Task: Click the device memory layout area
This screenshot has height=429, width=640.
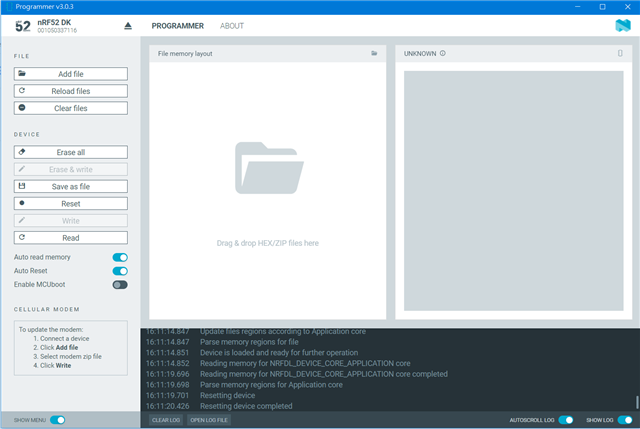Action: pos(513,191)
